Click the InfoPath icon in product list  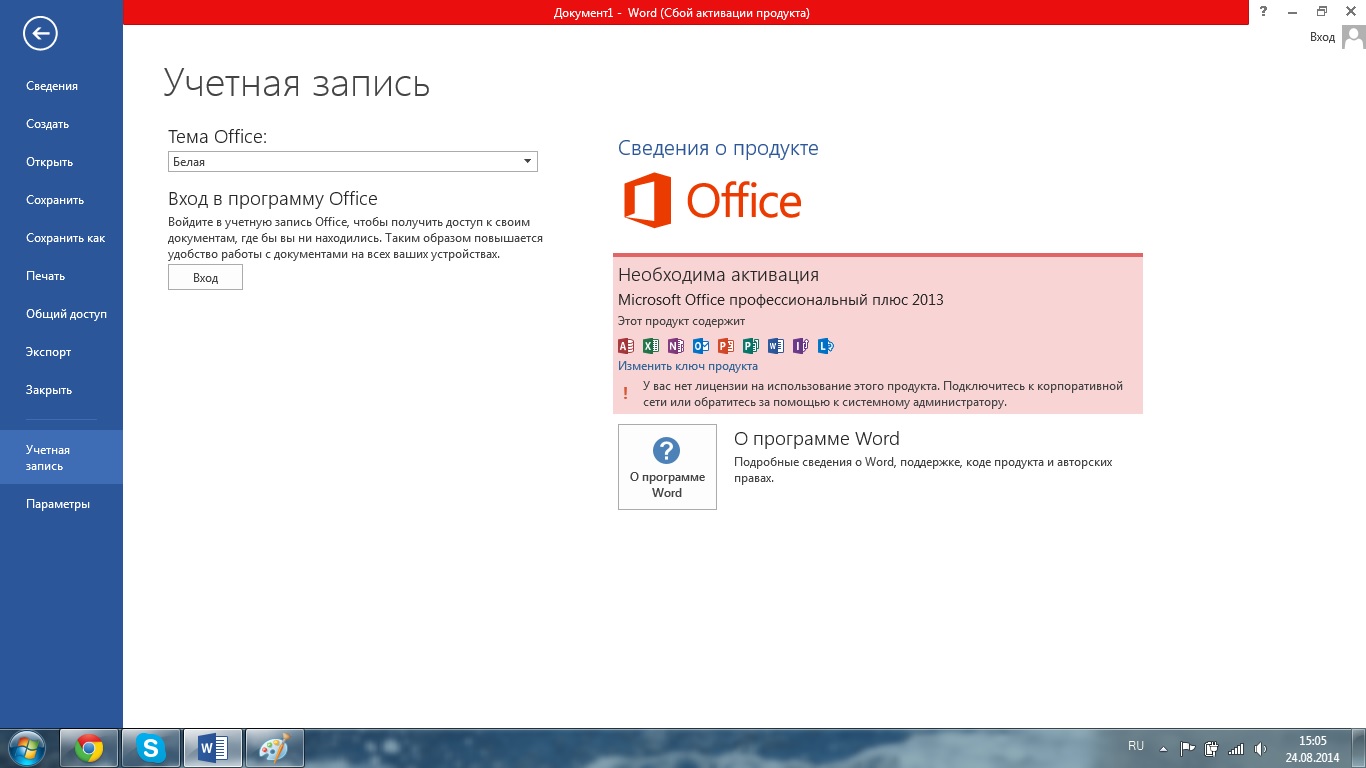[801, 346]
